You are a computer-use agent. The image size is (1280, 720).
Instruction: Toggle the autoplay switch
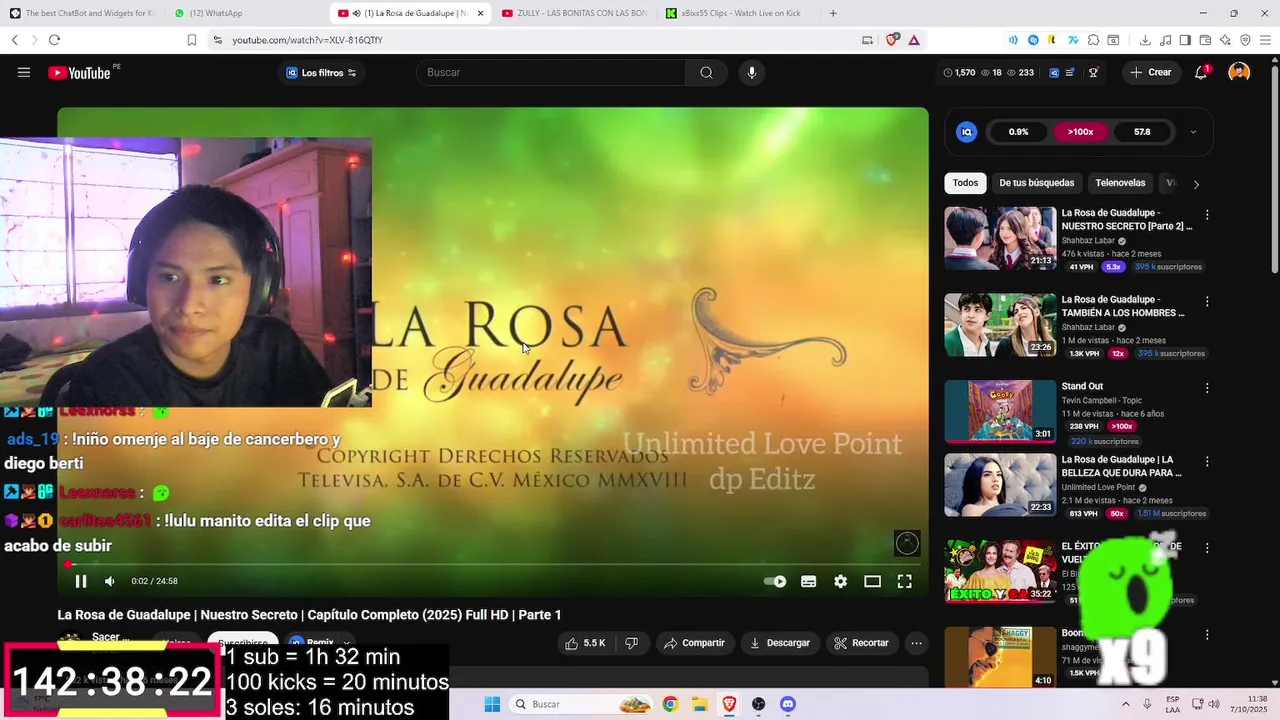point(775,581)
